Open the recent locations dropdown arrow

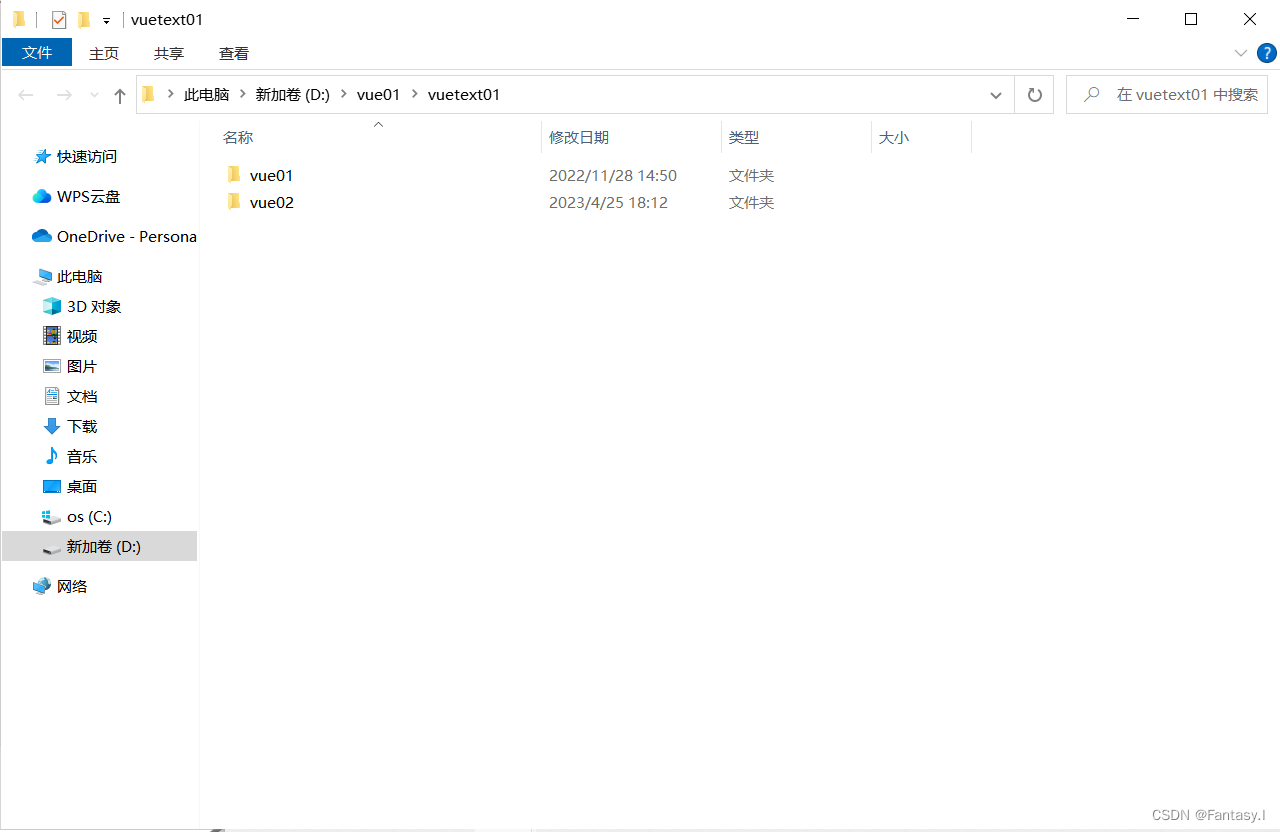95,95
